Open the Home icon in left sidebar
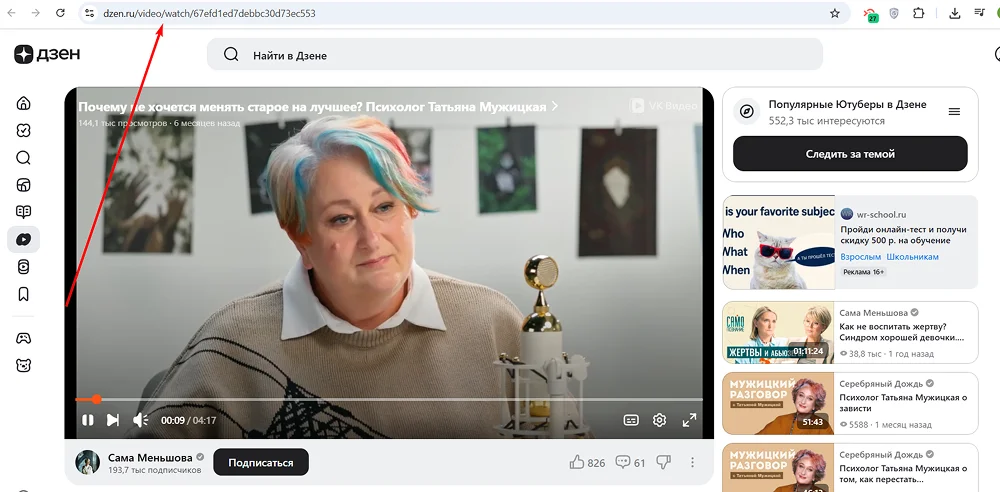This screenshot has height=492, width=1000. click(24, 103)
